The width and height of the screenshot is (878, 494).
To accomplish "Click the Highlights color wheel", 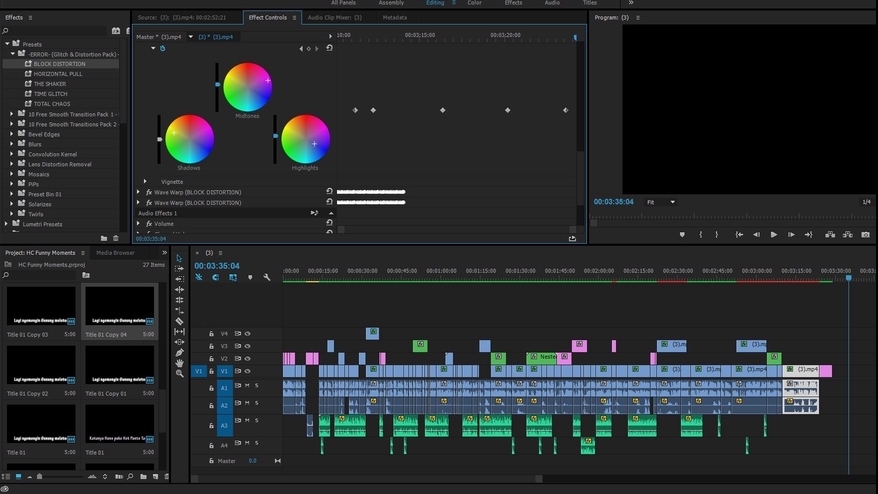I will click(305, 139).
